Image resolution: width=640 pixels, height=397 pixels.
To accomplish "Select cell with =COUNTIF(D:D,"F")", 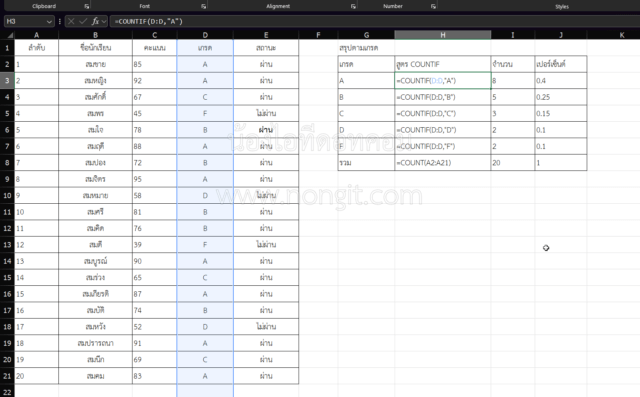I will coord(442,146).
